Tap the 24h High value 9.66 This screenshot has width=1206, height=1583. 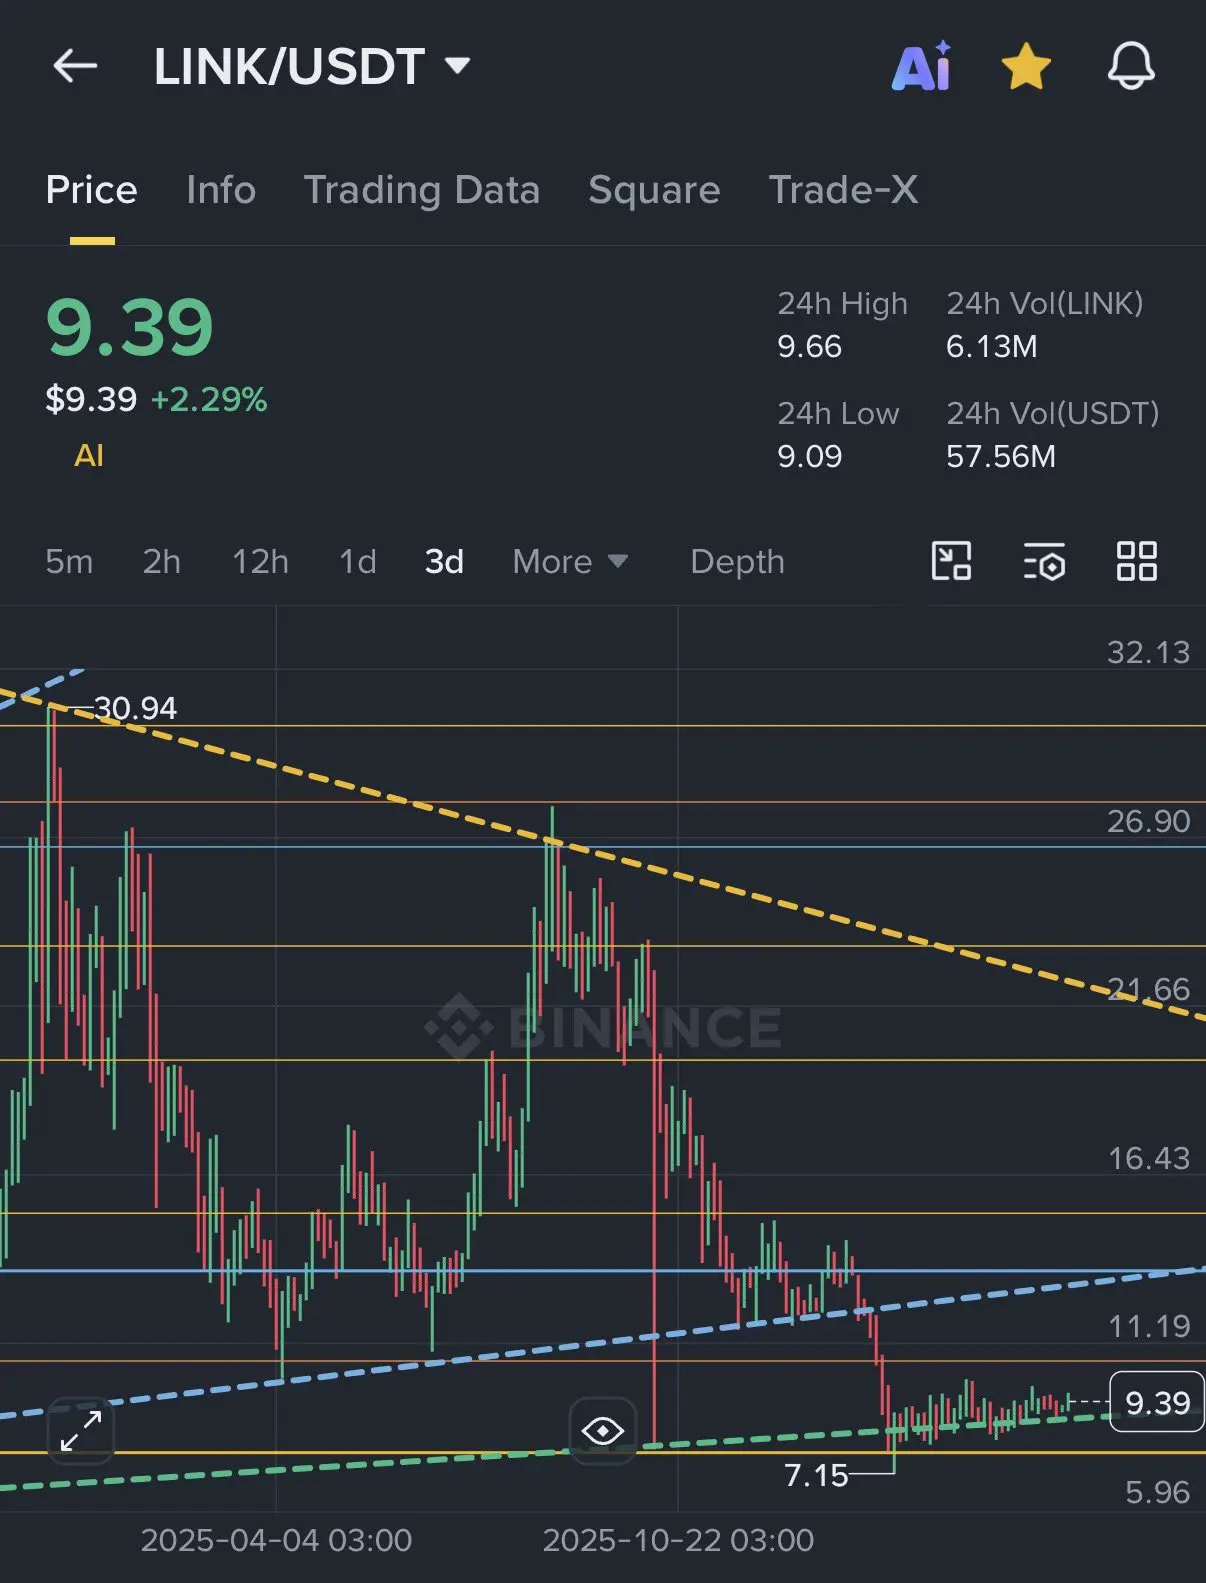pos(810,347)
